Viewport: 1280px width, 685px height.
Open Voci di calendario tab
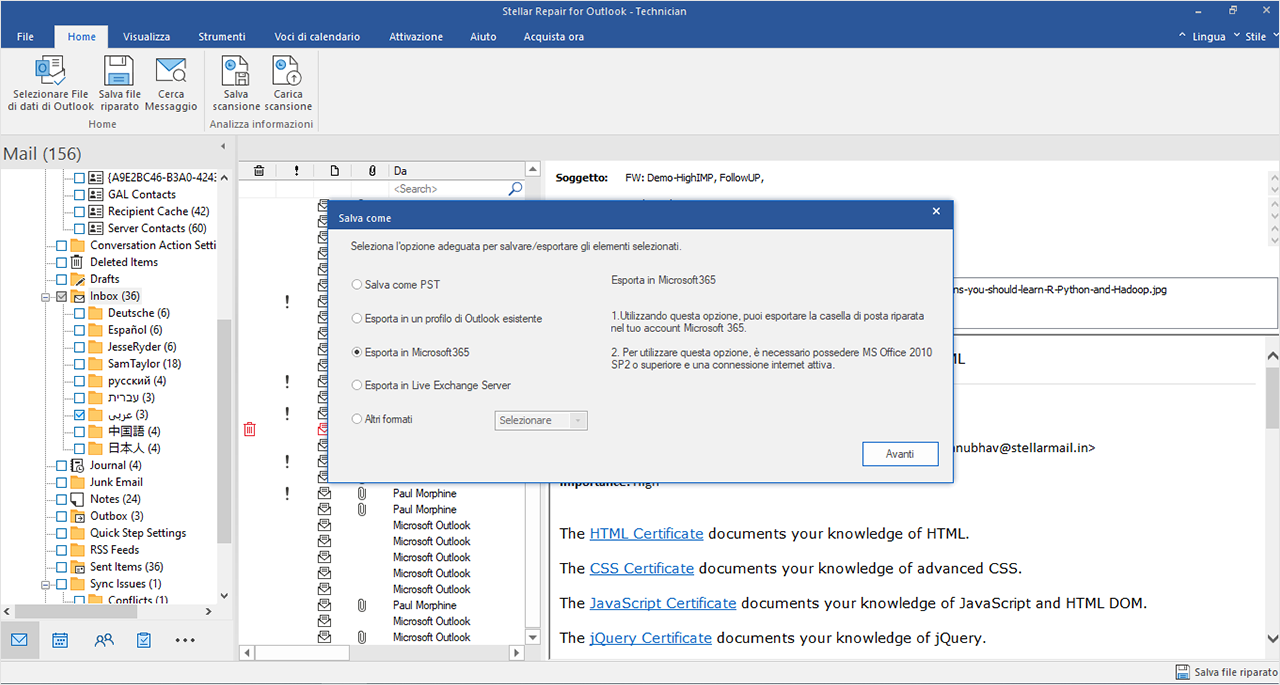[317, 36]
